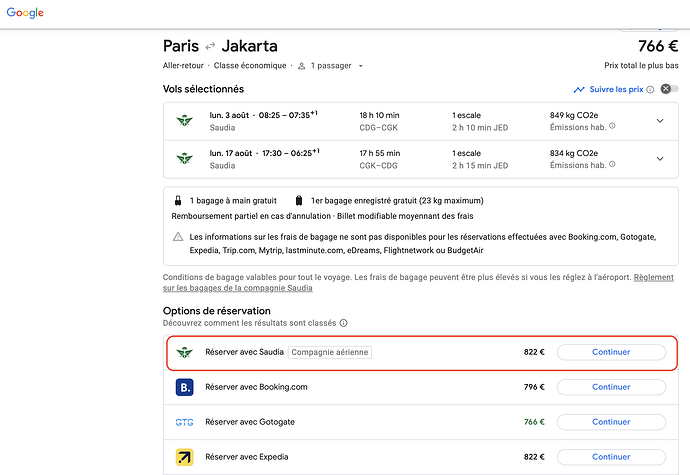The height and width of the screenshot is (475, 690).
Task: Click the 18 h 10 min duration
Action: click(379, 115)
